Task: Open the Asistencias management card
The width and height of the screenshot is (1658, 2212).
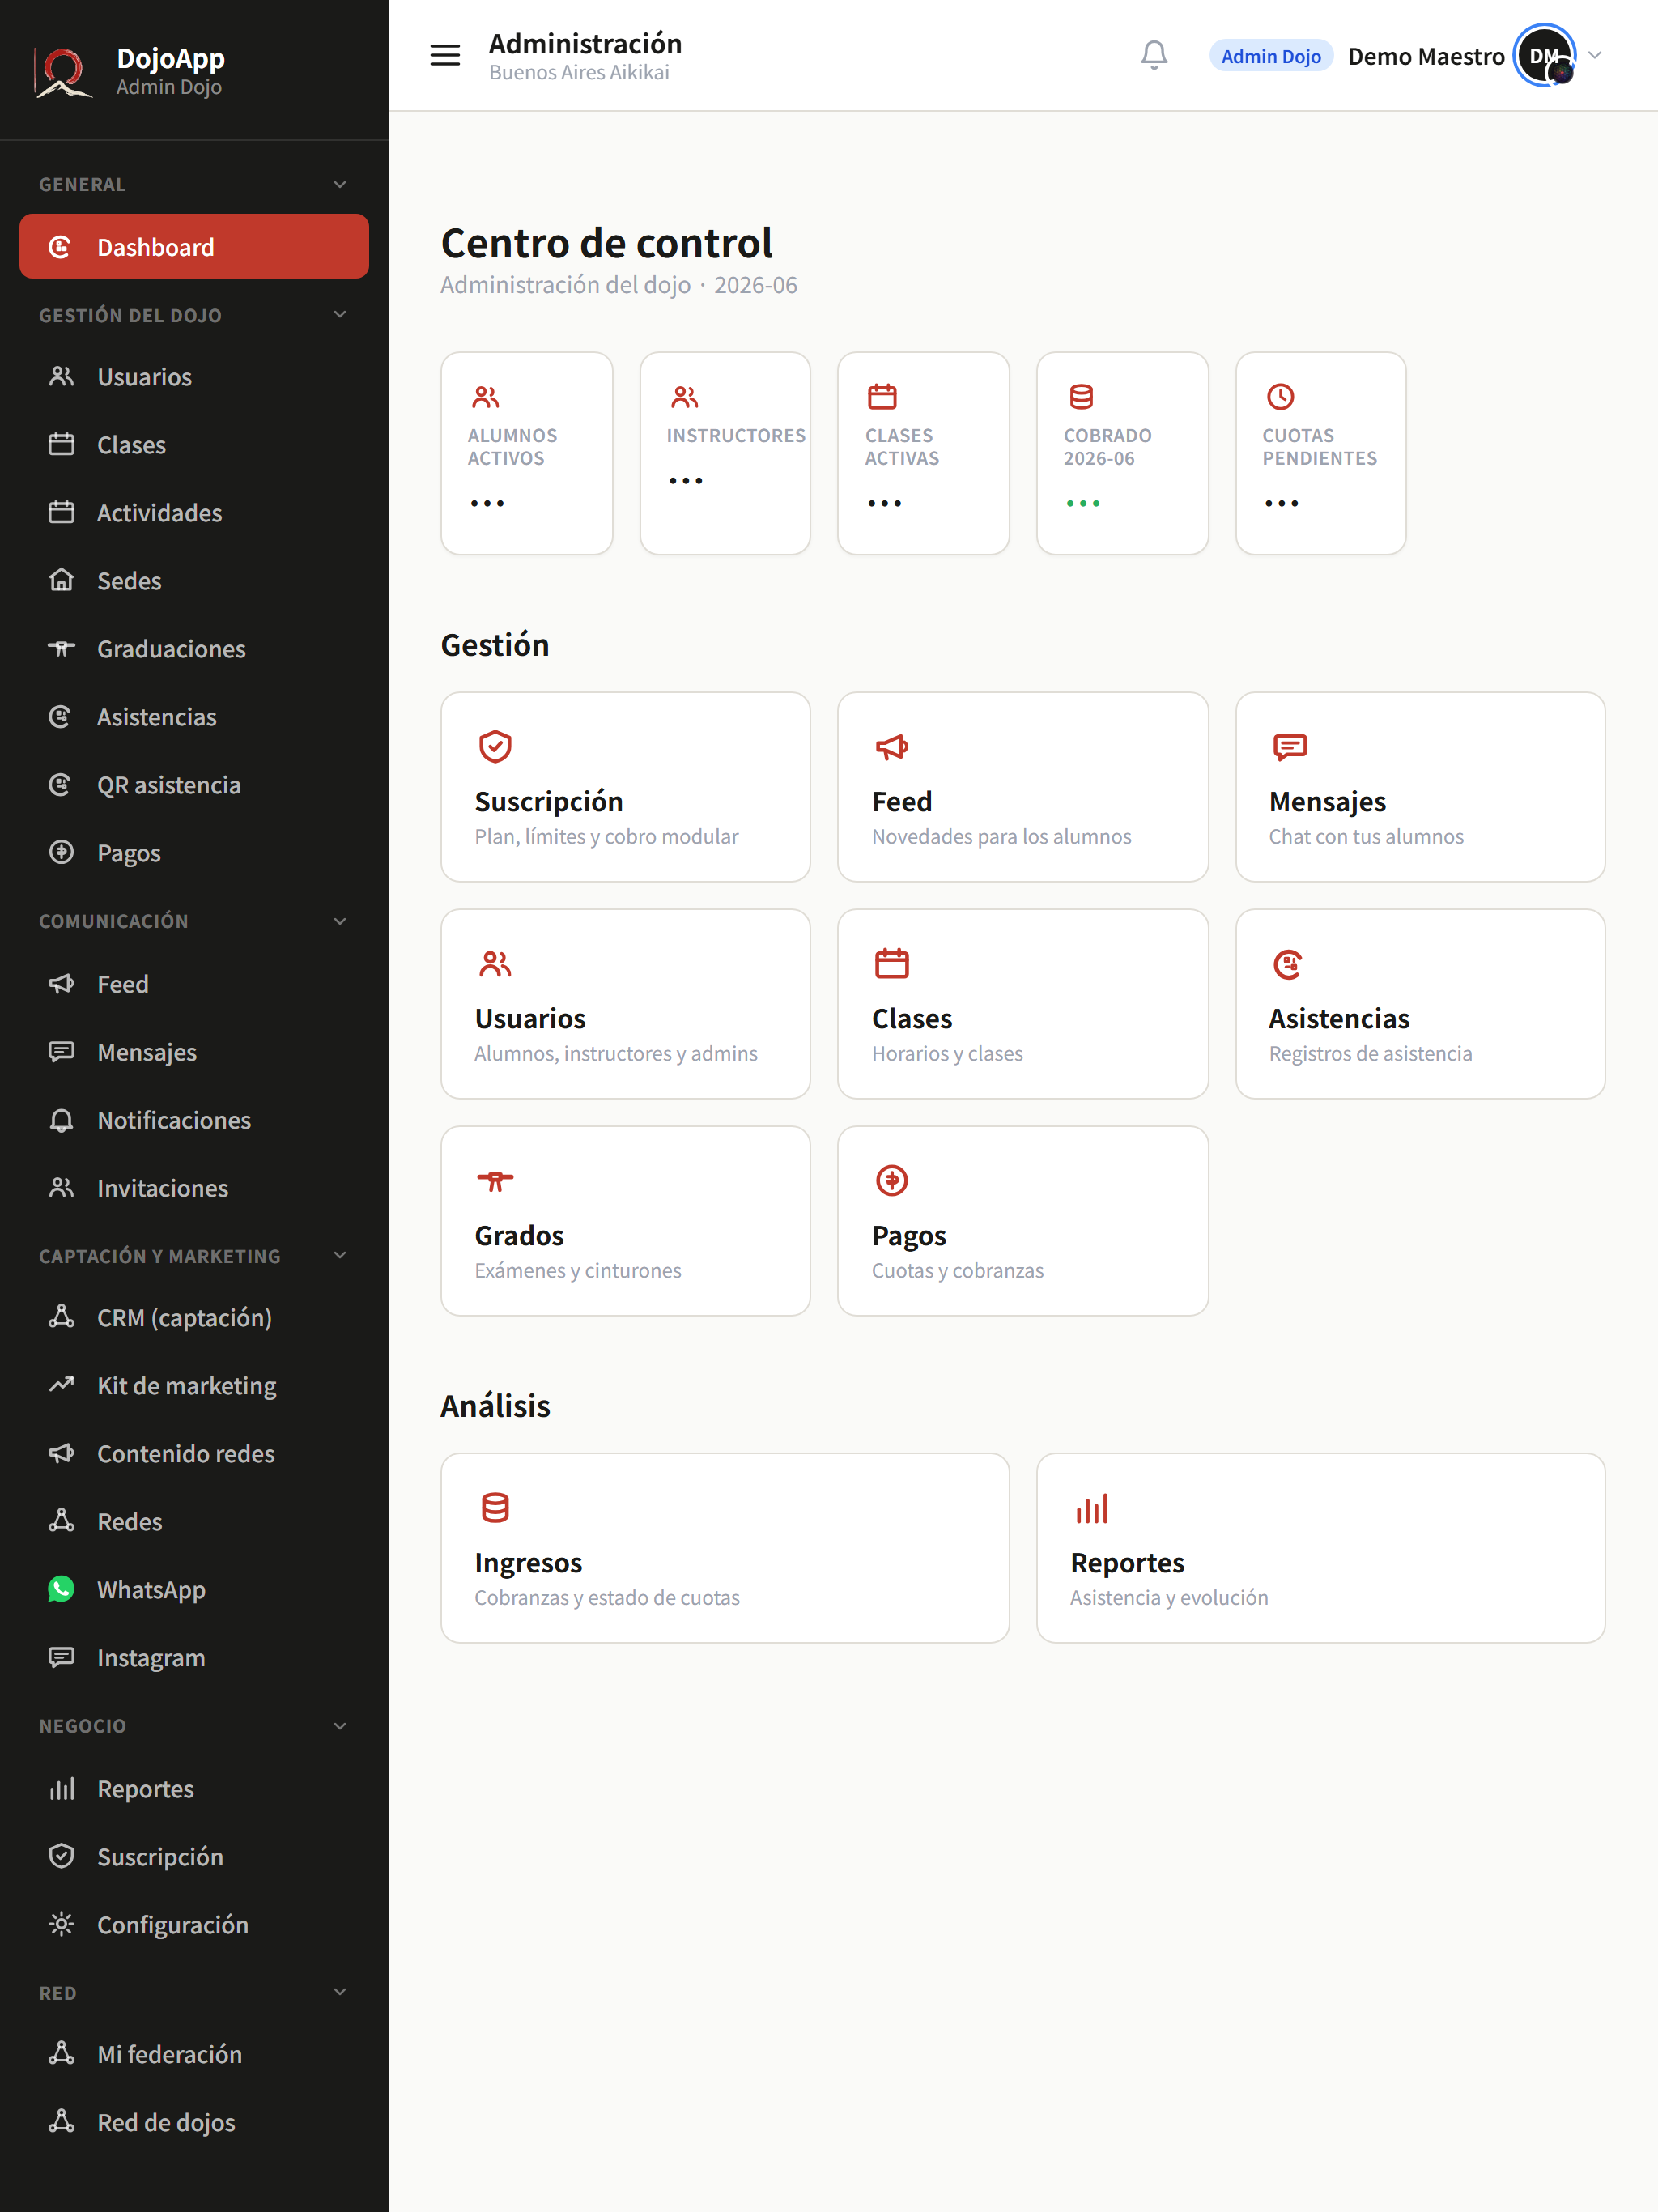Action: pyautogui.click(x=1420, y=1004)
